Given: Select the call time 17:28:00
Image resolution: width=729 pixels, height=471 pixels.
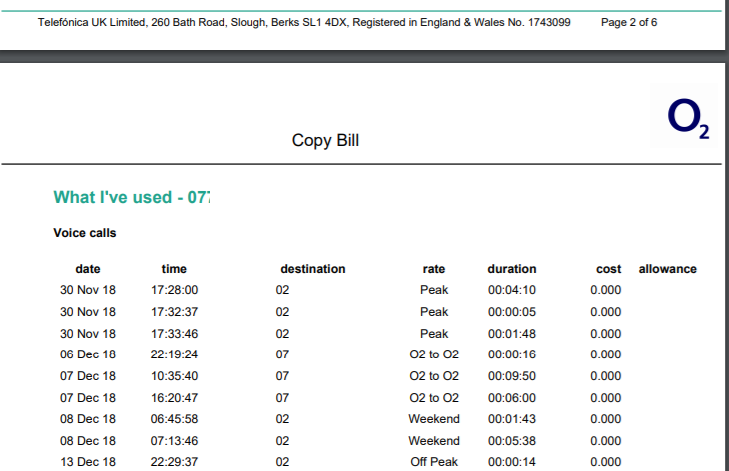Looking at the screenshot, I should [x=174, y=290].
